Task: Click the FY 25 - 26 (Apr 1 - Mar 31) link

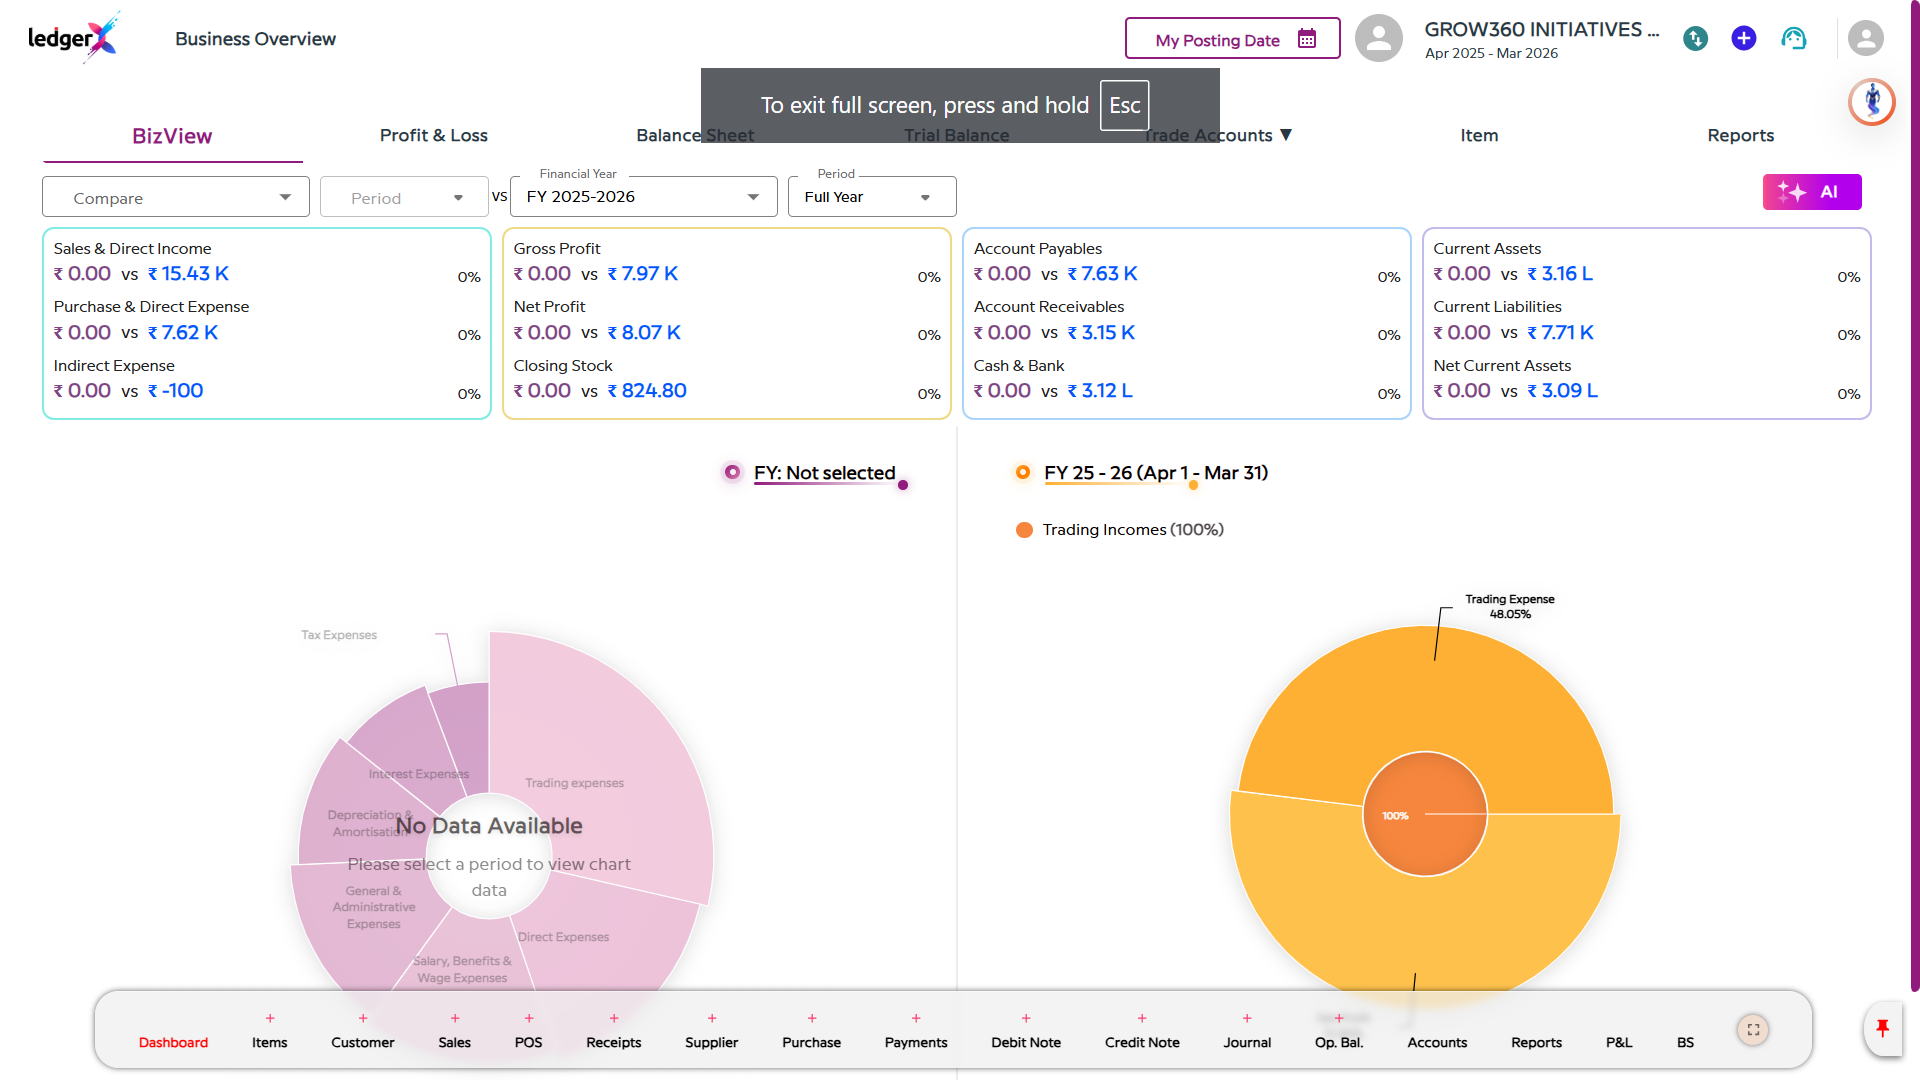Action: 1156,473
